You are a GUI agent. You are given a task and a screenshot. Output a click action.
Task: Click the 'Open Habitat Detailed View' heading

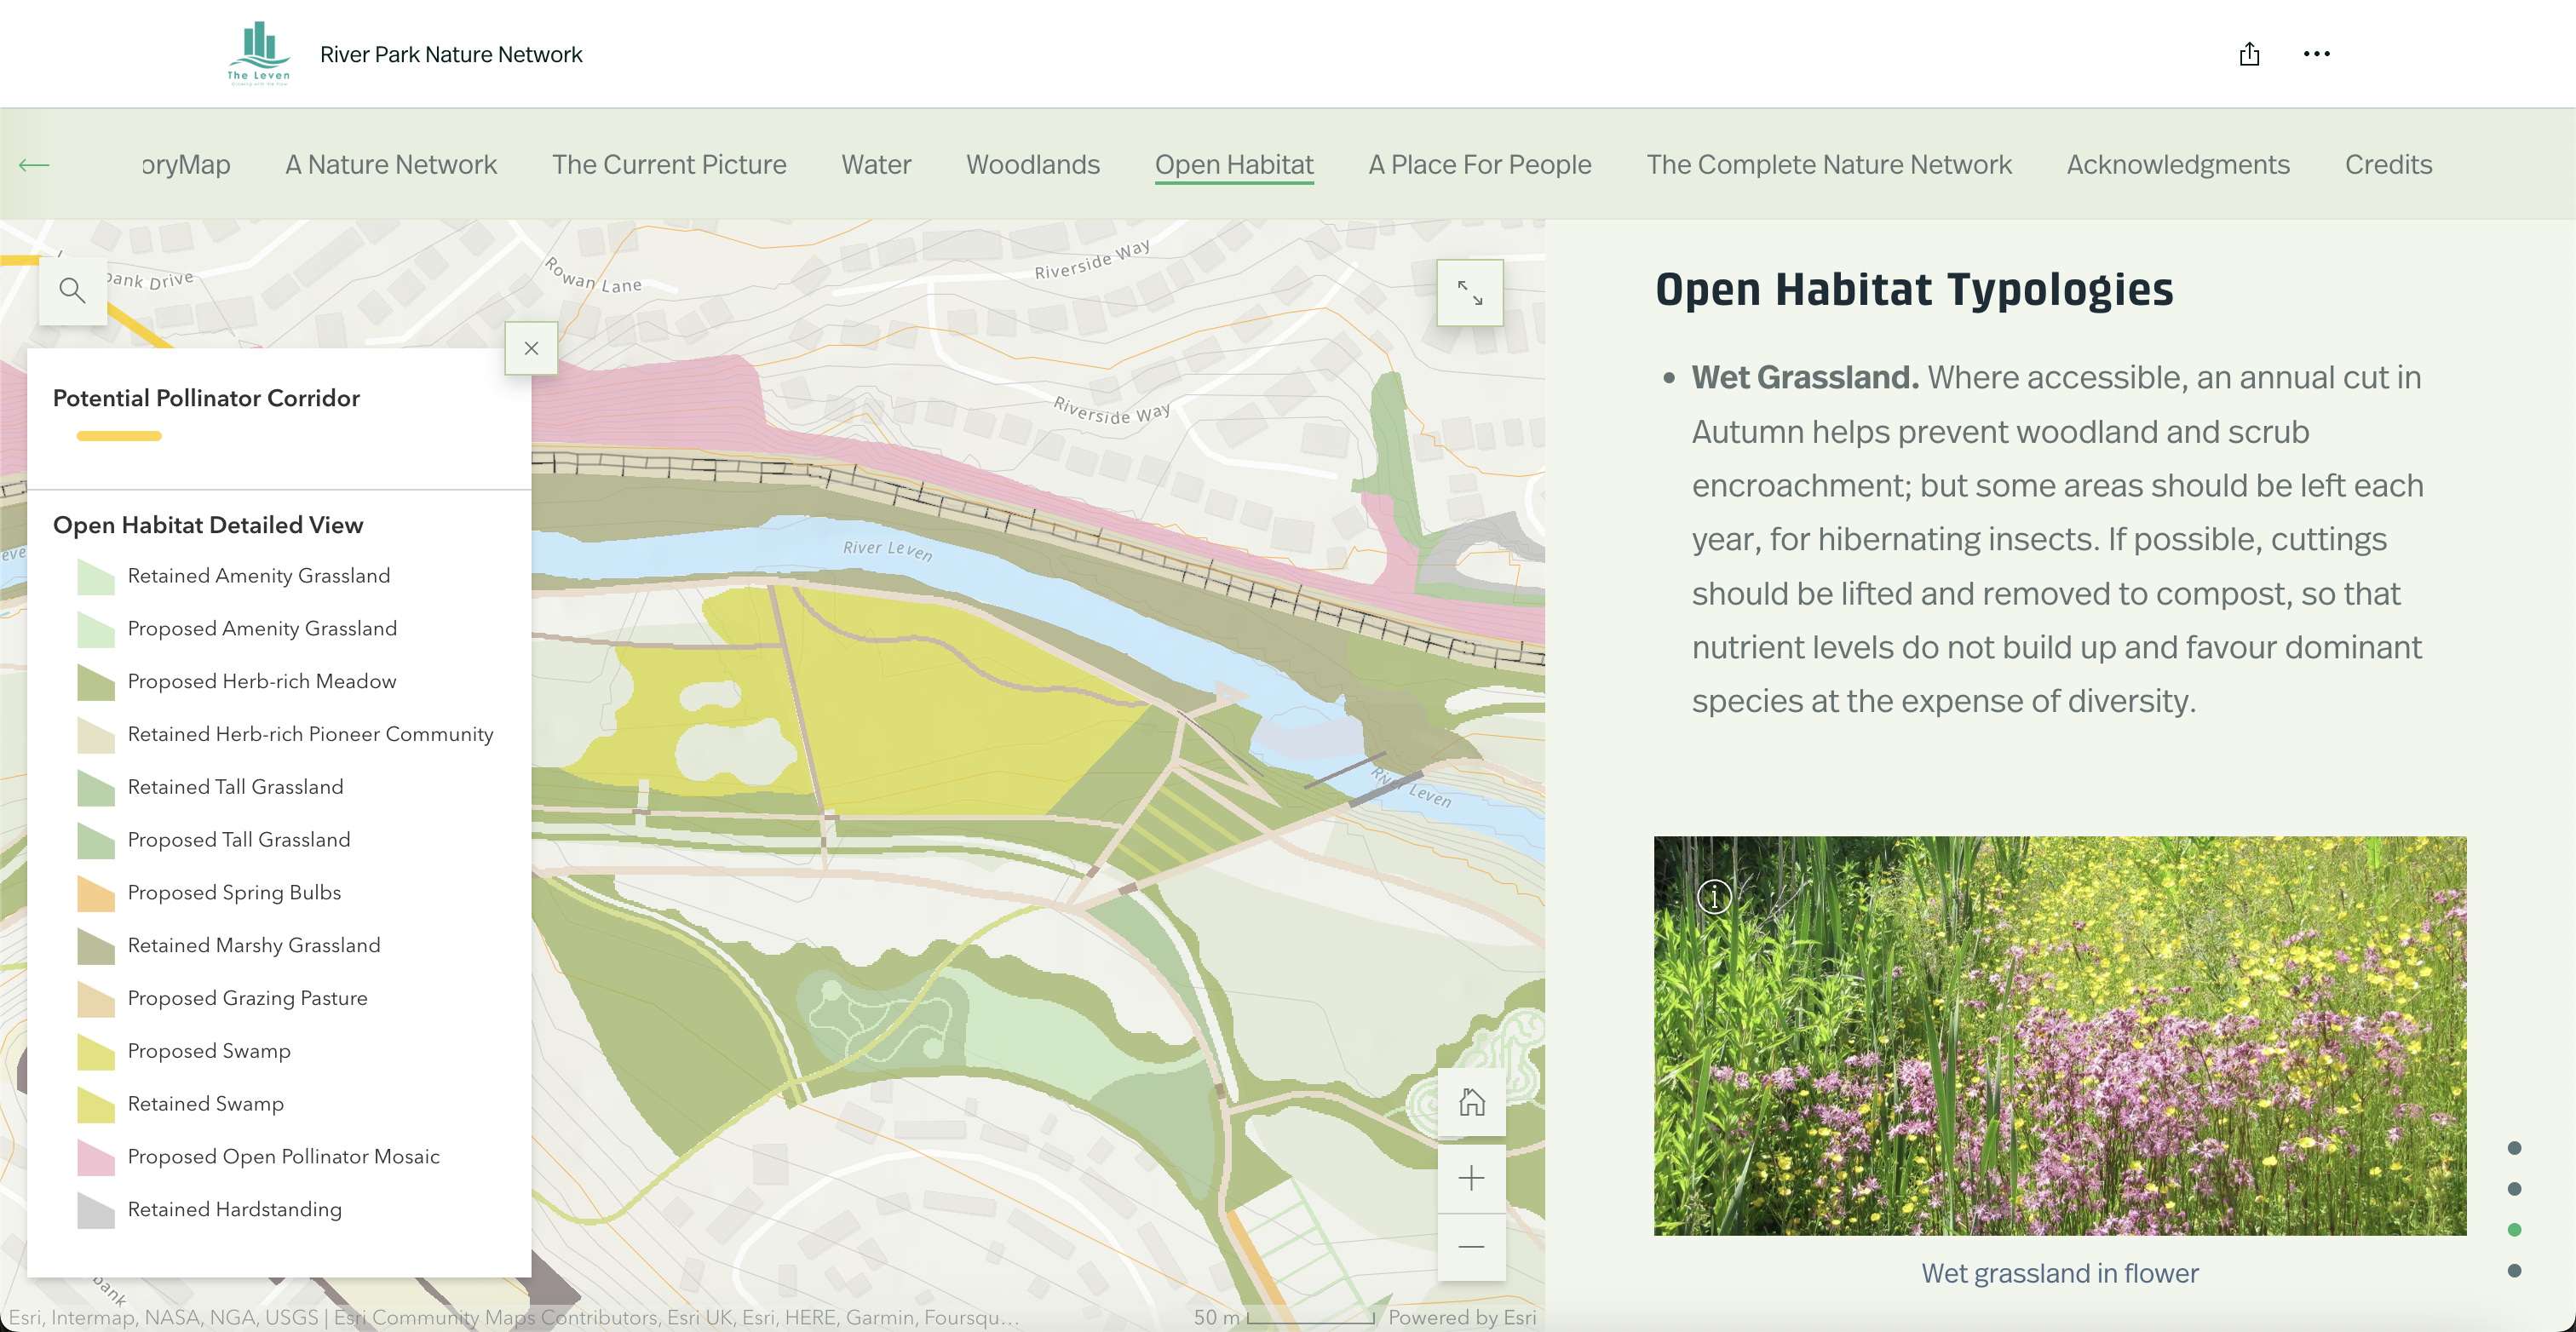point(208,525)
